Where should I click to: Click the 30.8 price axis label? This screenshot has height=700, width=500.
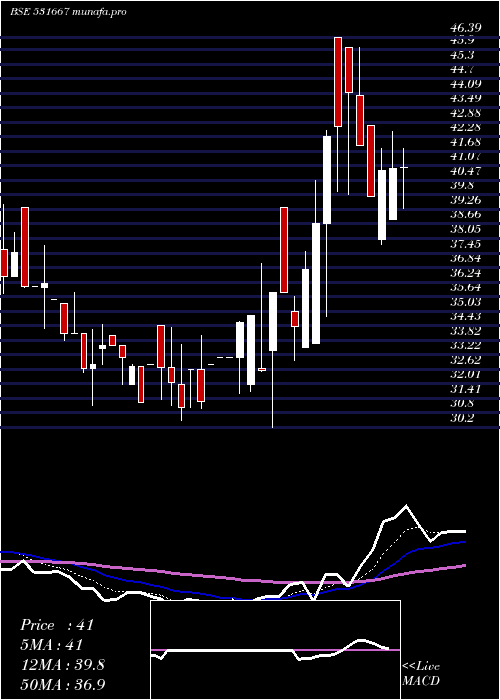click(462, 404)
